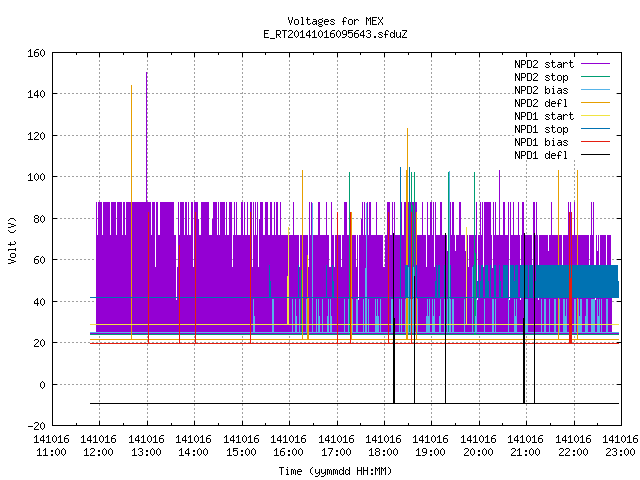Click the 15:00 x-axis time label
The height and width of the screenshot is (480, 640).
click(x=241, y=453)
